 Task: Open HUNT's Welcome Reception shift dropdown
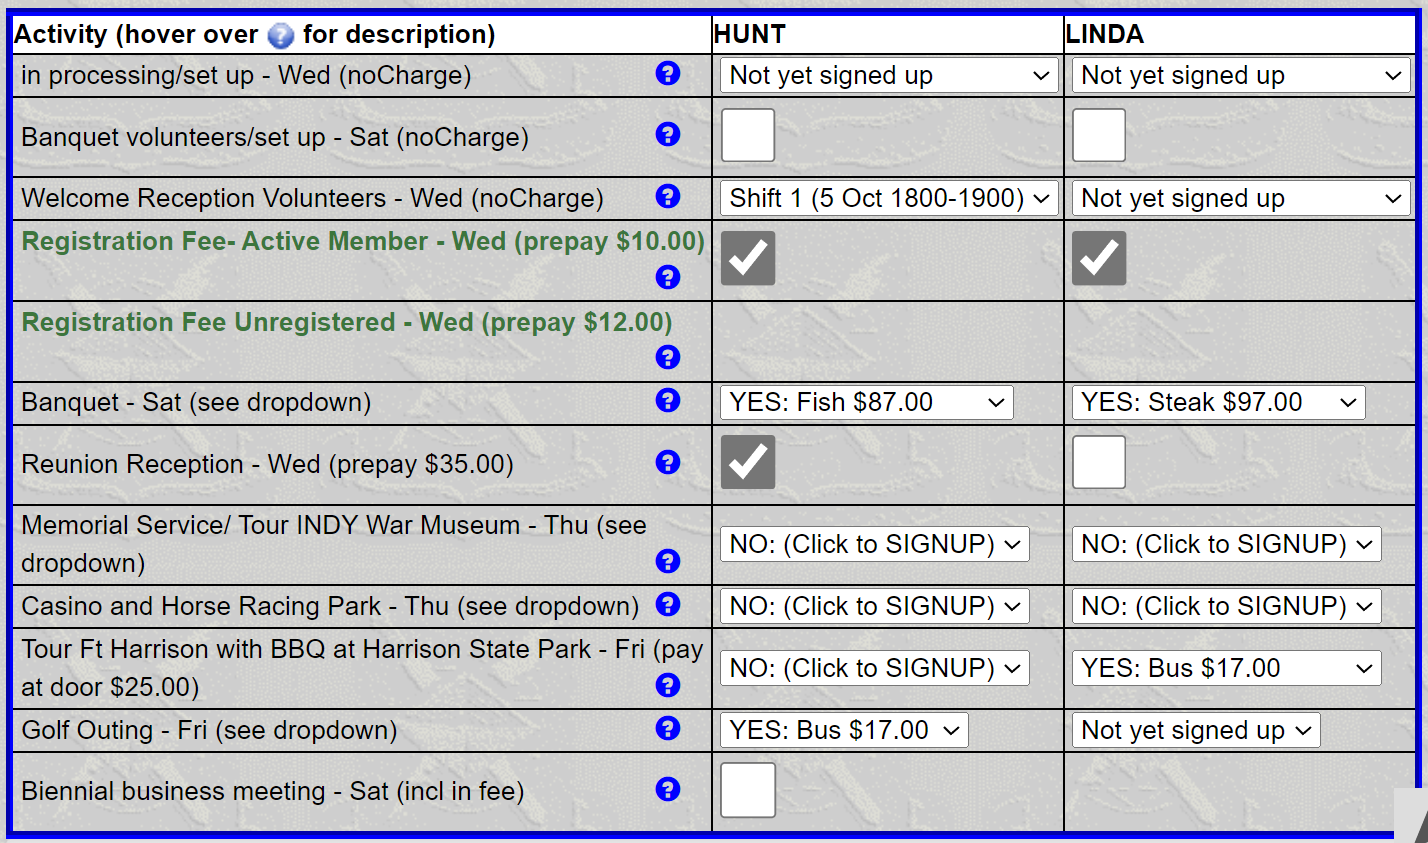click(x=889, y=198)
